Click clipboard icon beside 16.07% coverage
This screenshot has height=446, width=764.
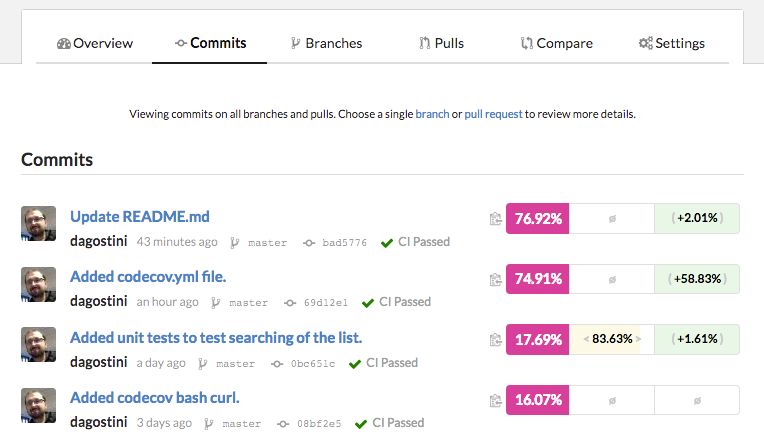(x=496, y=401)
